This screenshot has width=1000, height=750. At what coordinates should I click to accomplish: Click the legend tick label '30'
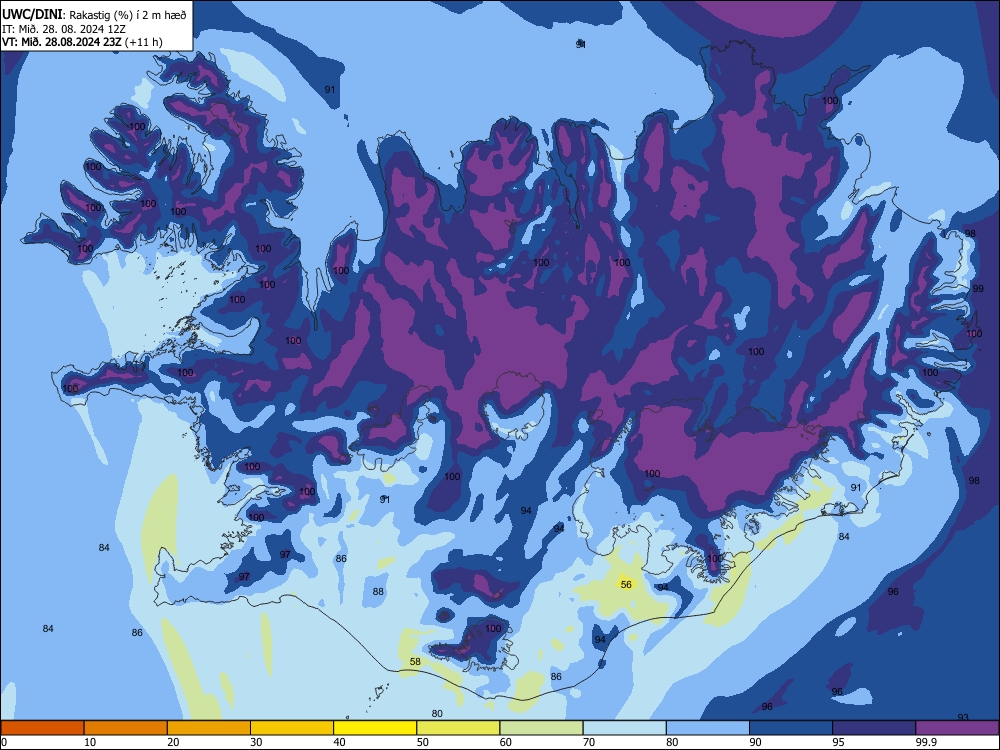[x=256, y=742]
